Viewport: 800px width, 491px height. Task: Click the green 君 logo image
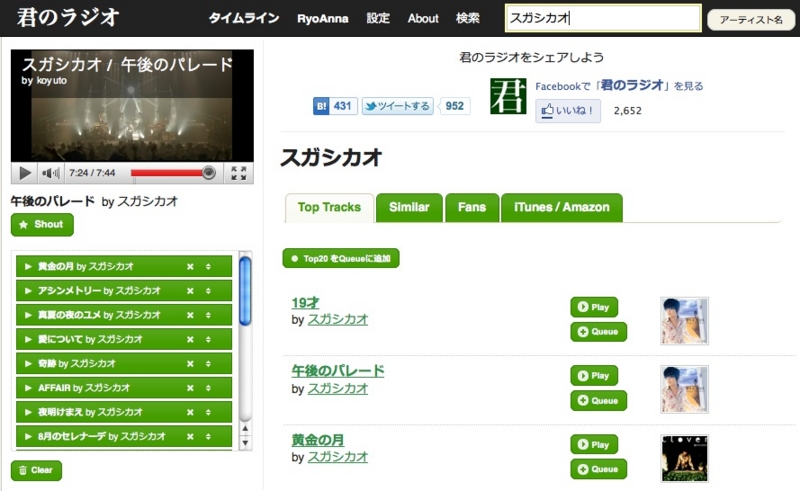point(508,96)
